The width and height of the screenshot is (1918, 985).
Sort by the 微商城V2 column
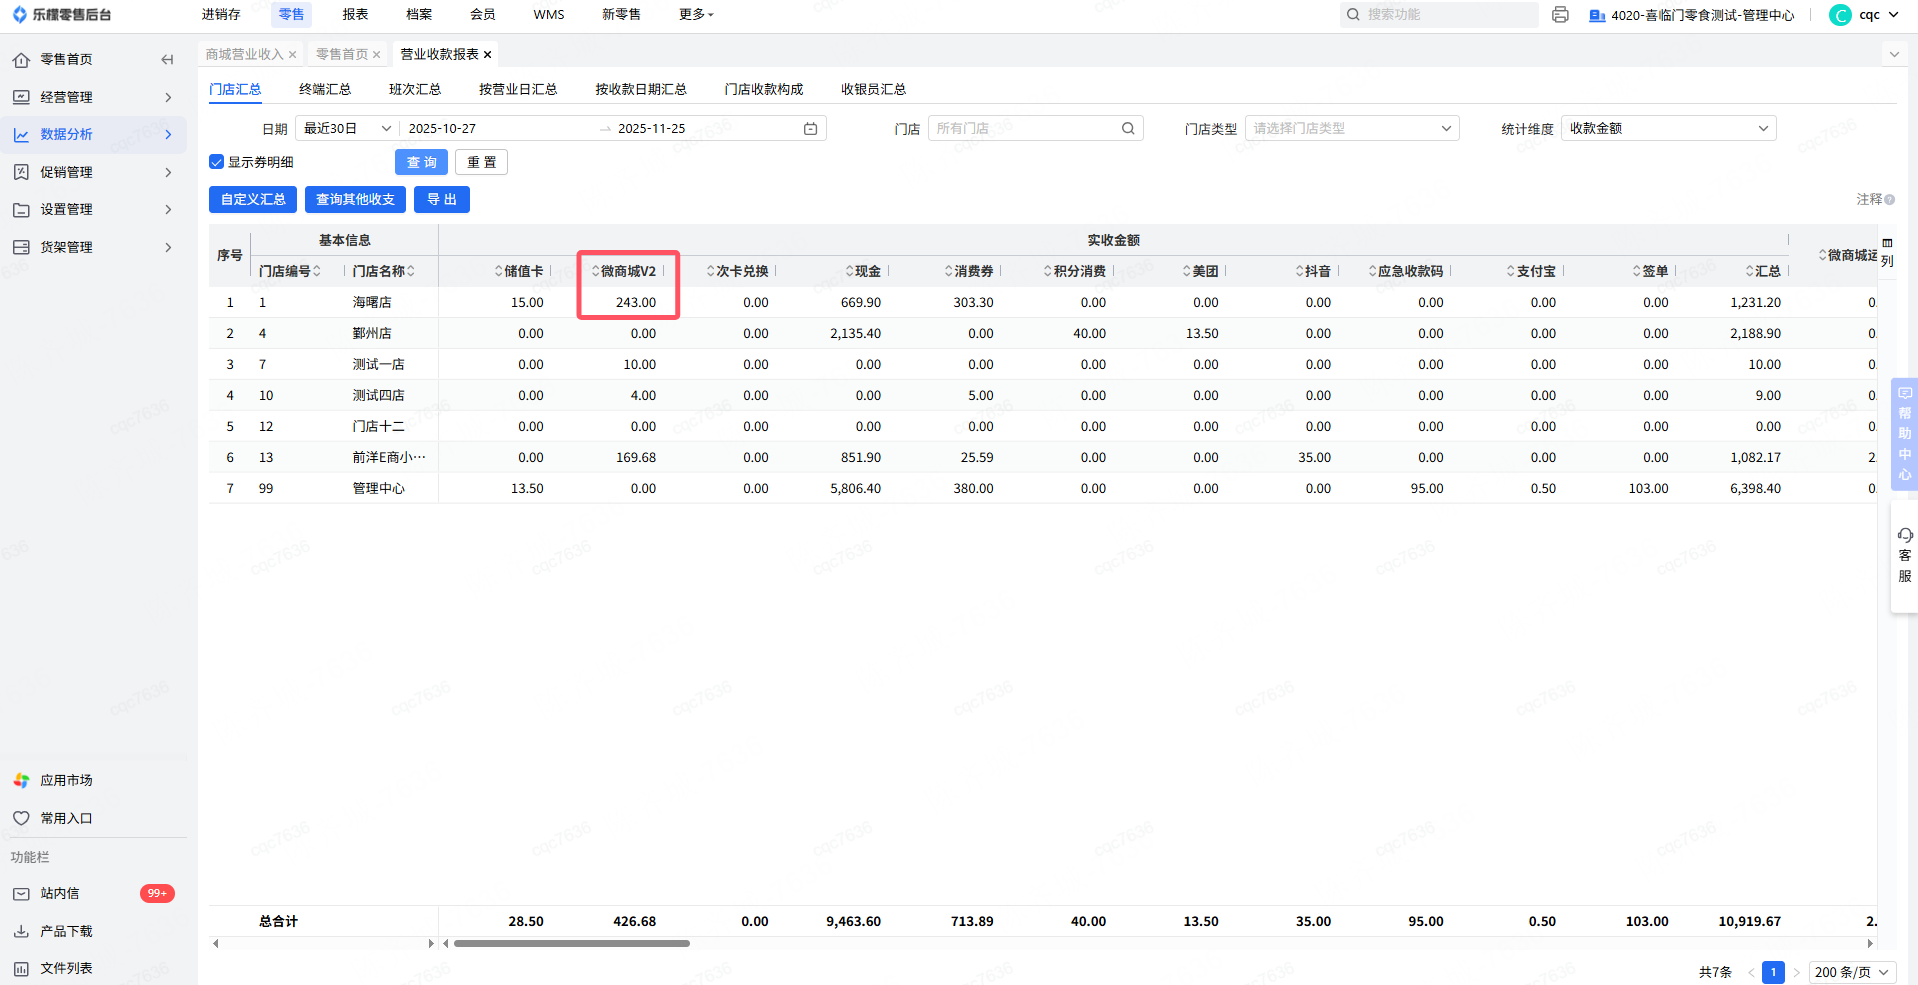tap(627, 271)
